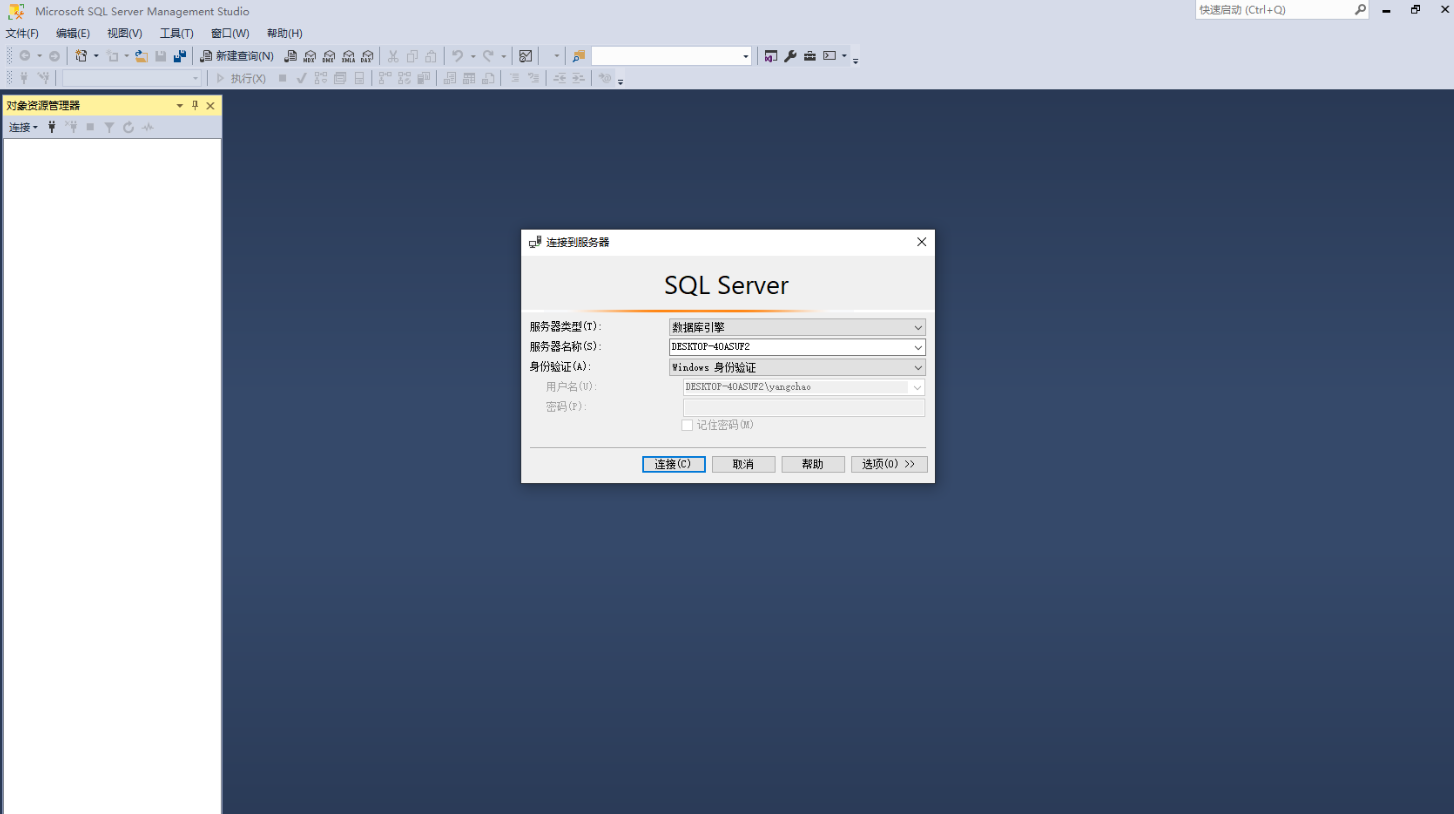Open the 文件(F) menu
The image size is (1454, 814).
[x=22, y=33]
